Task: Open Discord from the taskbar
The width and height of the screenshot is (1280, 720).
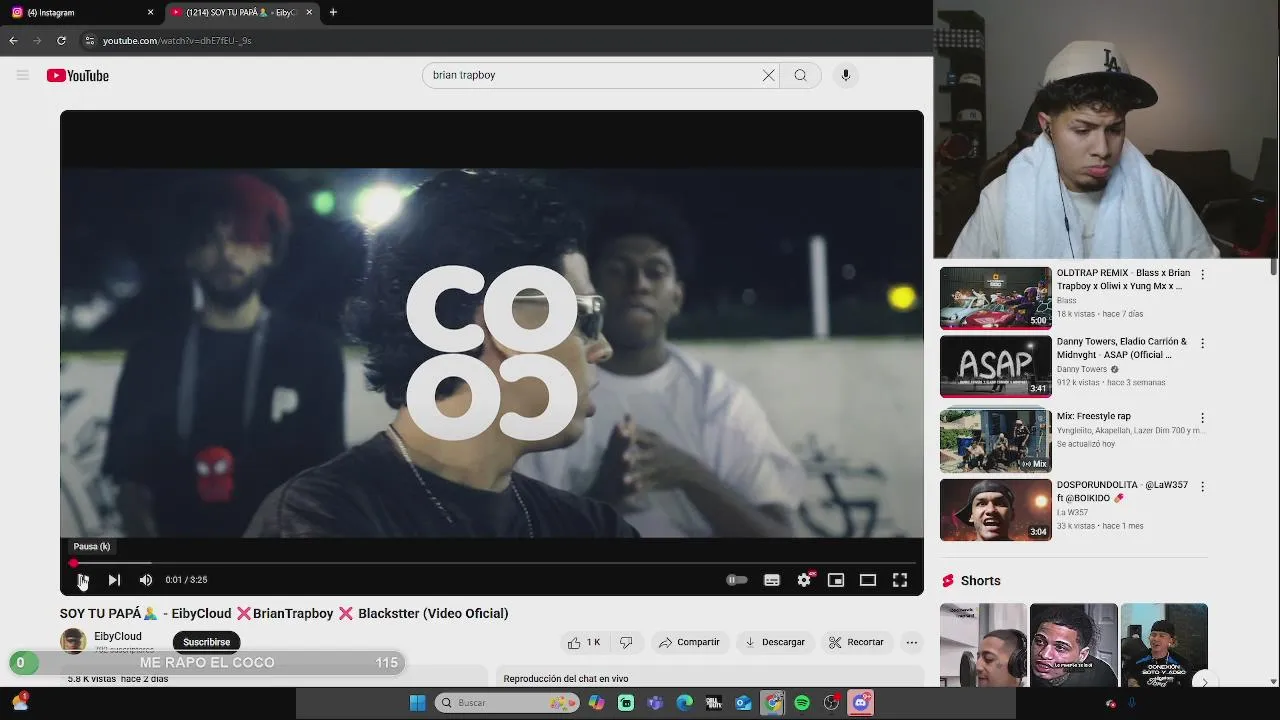Action: (861, 703)
